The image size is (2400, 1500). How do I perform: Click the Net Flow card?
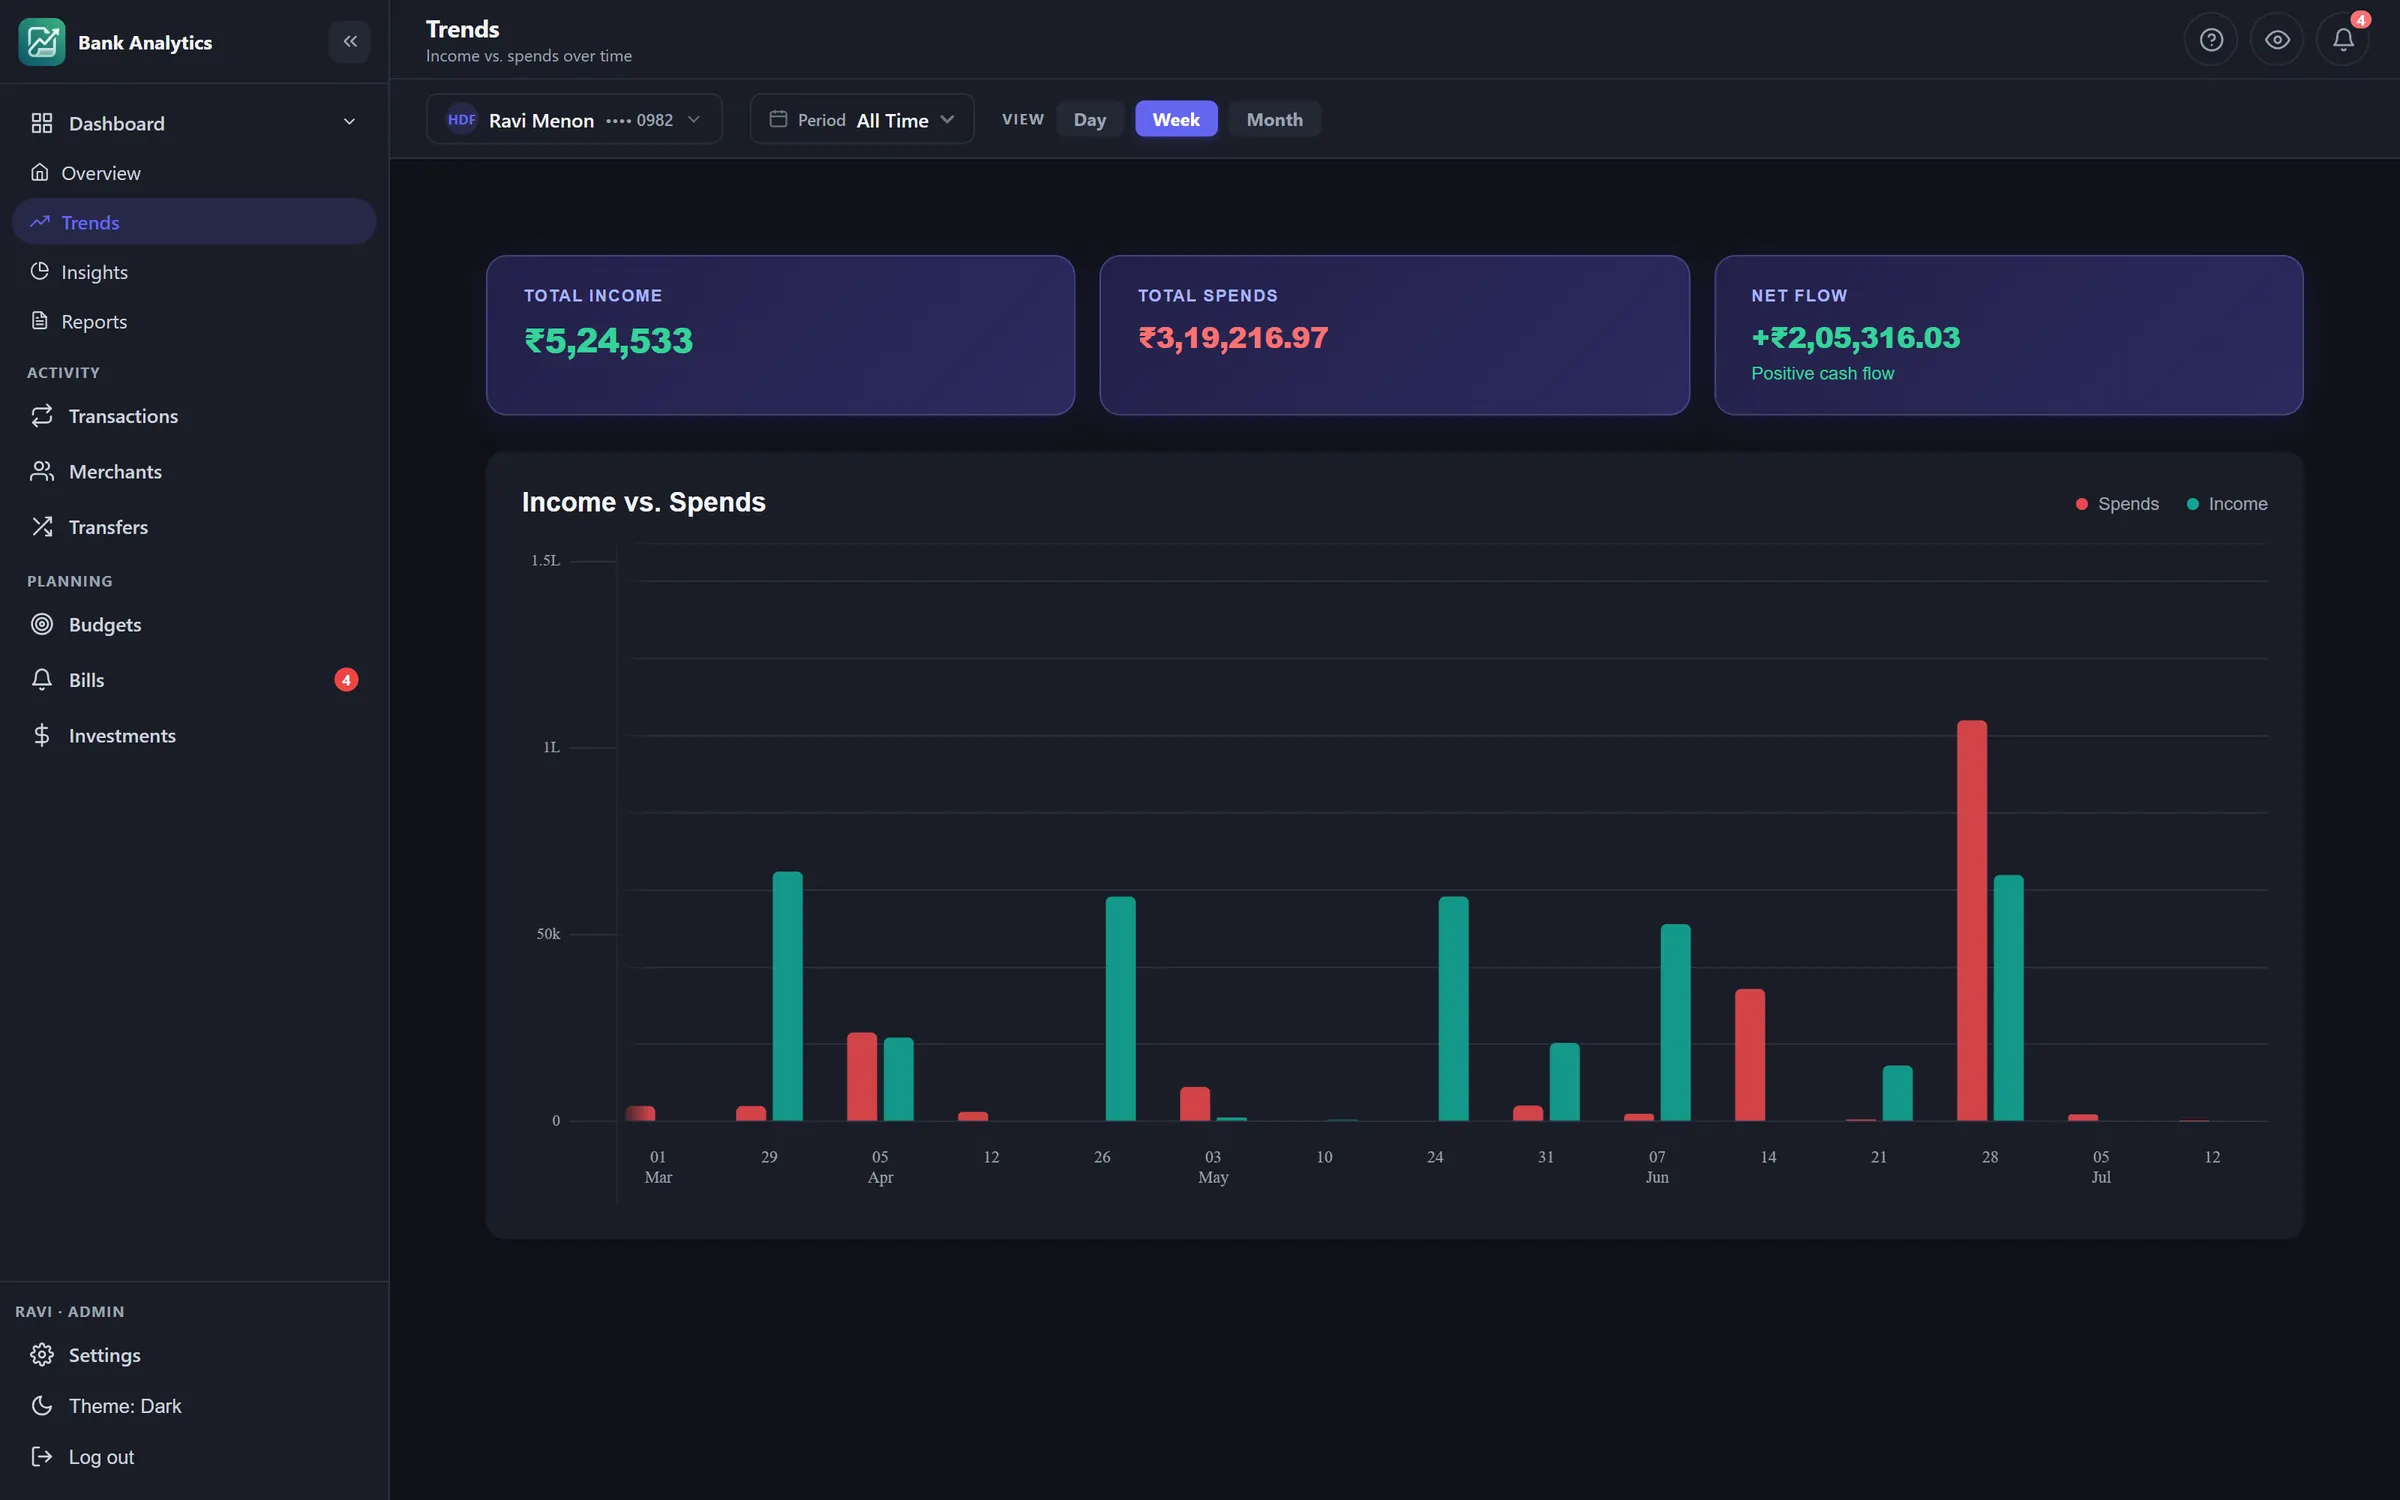2008,335
